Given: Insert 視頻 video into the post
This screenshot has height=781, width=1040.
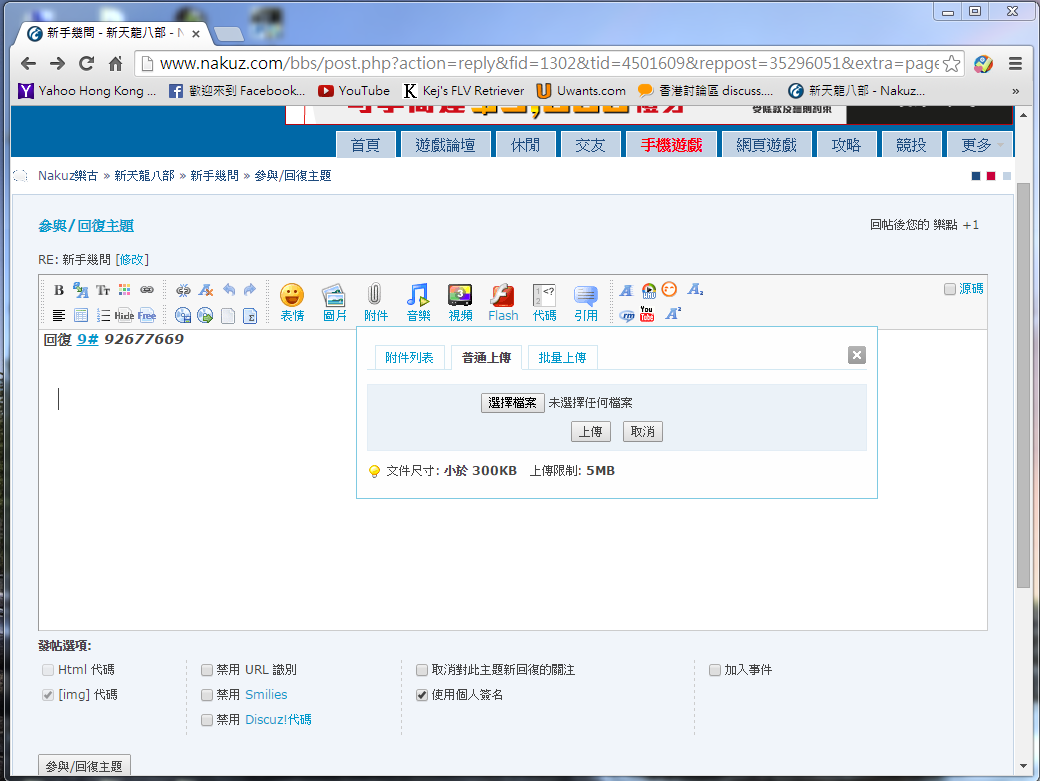Looking at the screenshot, I should coord(460,303).
